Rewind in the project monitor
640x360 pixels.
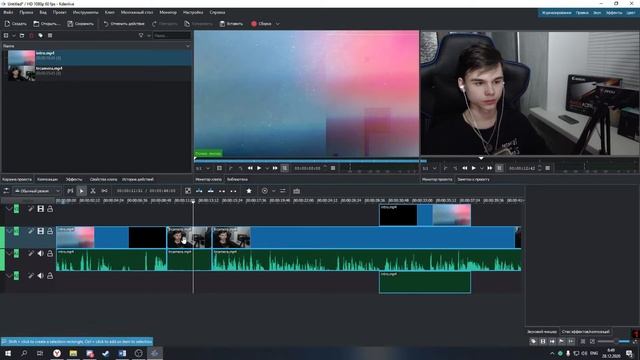click(464, 168)
